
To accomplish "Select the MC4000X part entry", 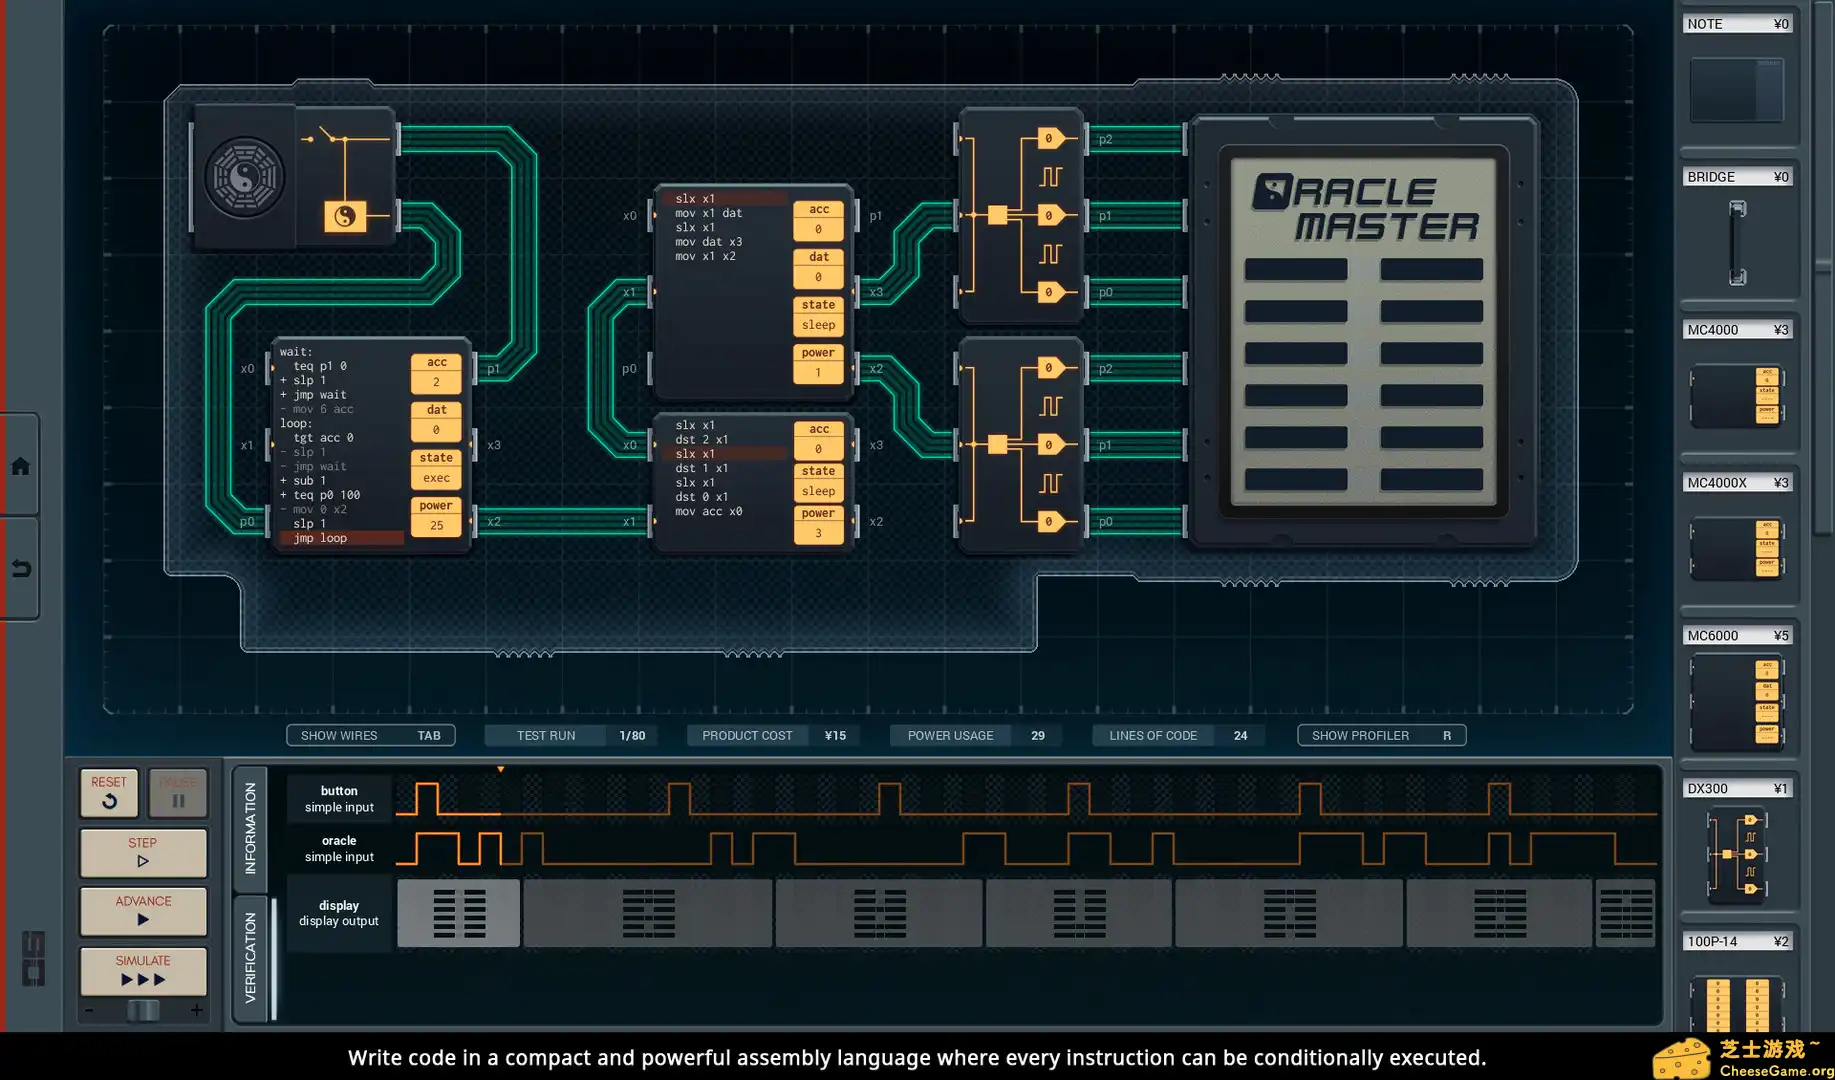I will (1737, 548).
